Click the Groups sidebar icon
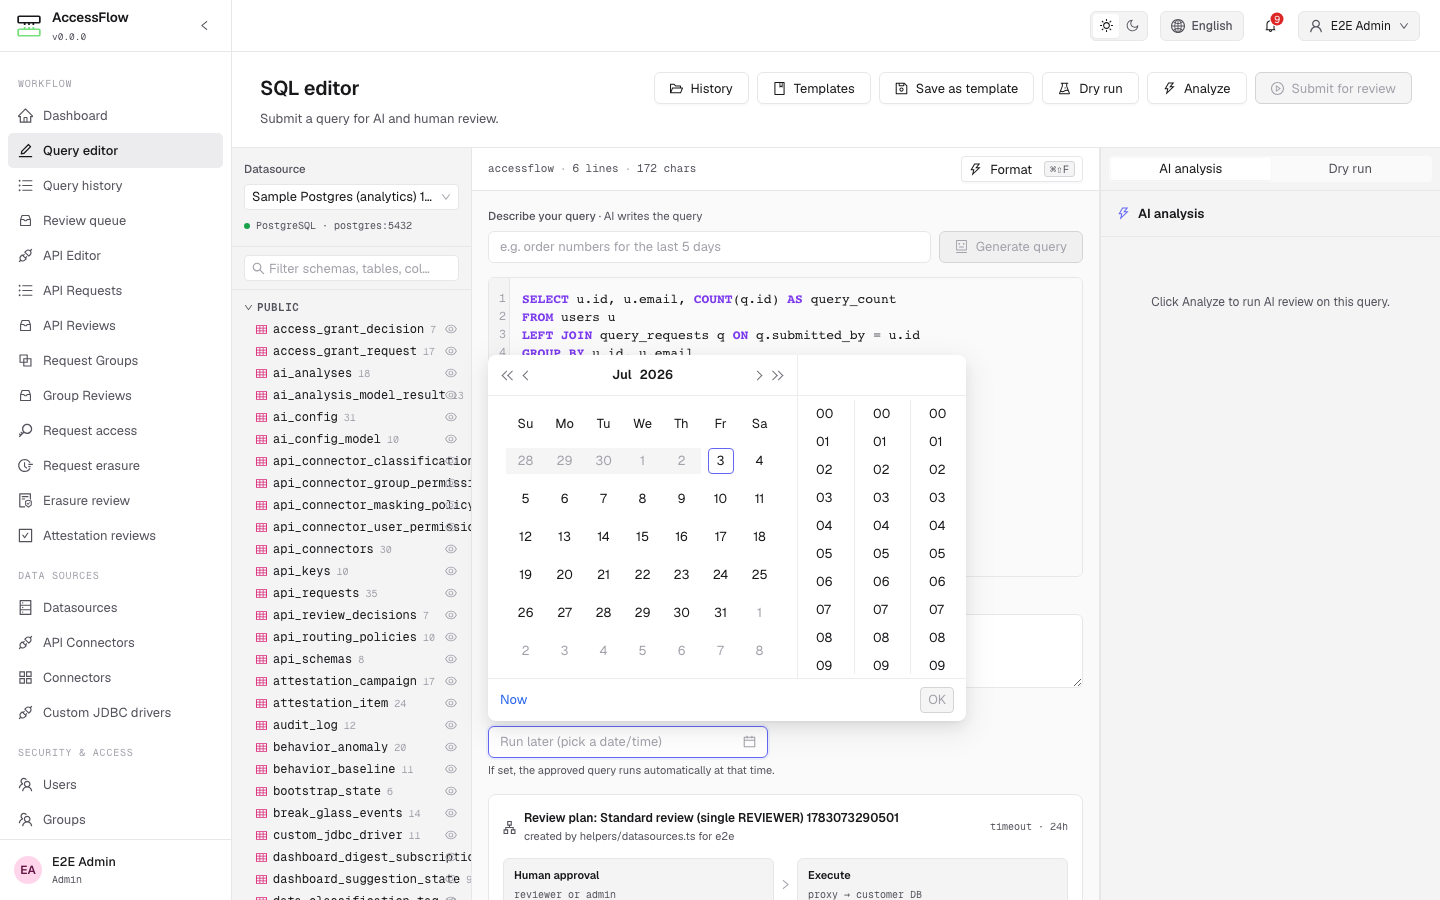 coord(26,819)
